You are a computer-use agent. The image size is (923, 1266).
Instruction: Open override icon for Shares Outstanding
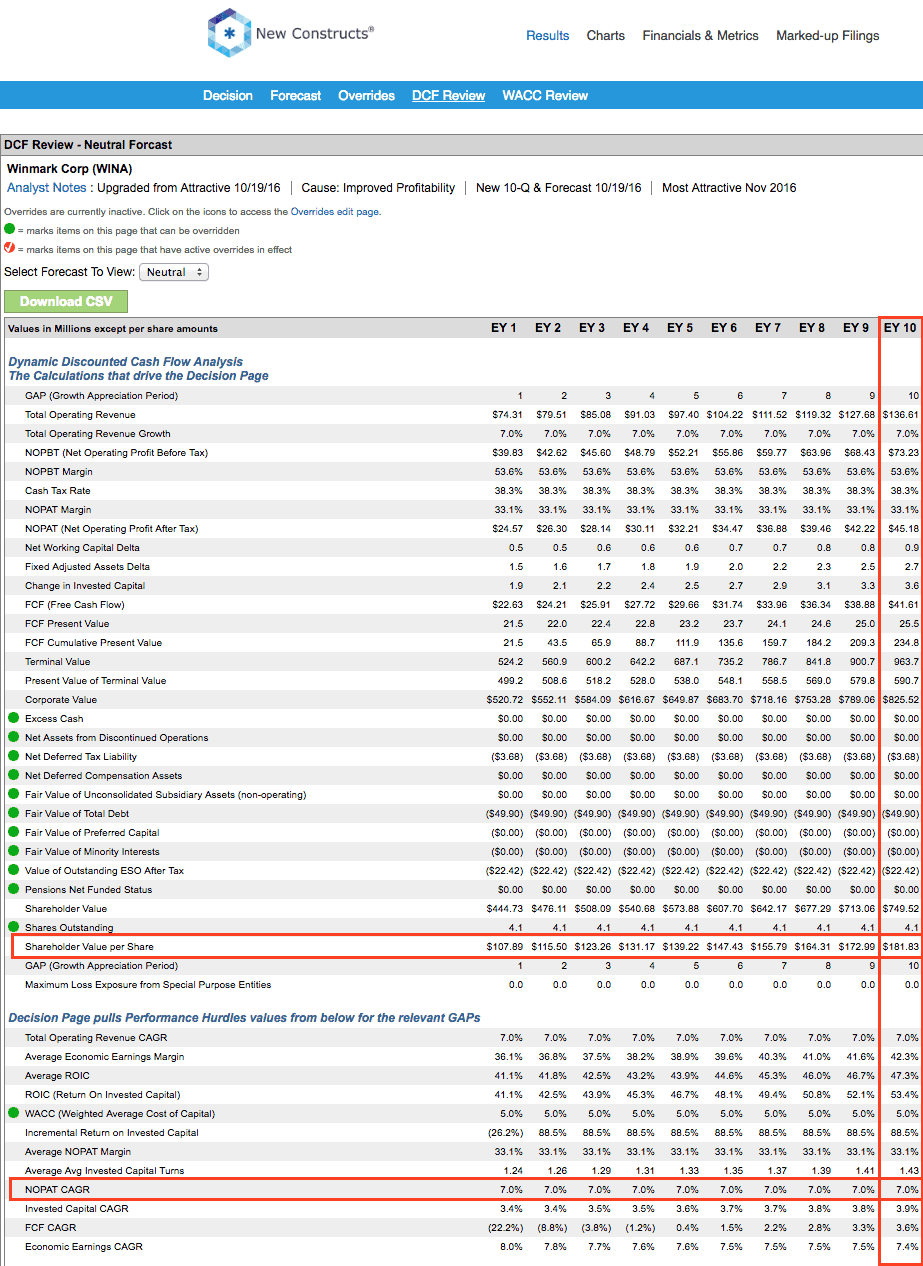tap(13, 927)
